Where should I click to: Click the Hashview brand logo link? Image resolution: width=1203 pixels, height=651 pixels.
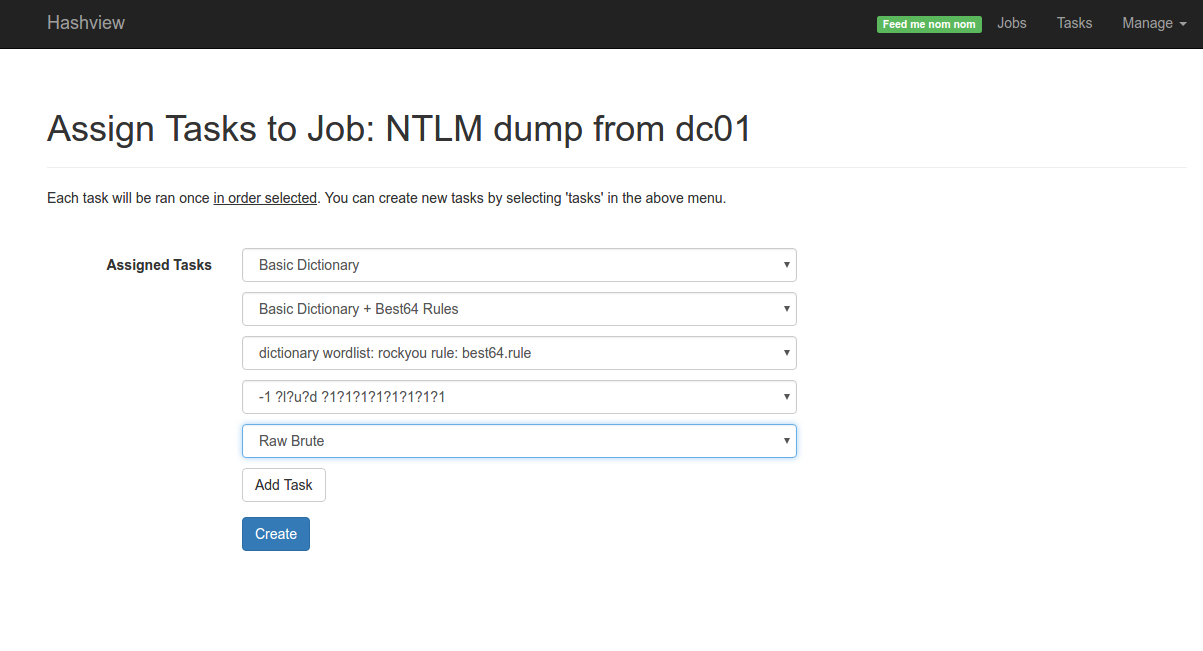point(86,23)
